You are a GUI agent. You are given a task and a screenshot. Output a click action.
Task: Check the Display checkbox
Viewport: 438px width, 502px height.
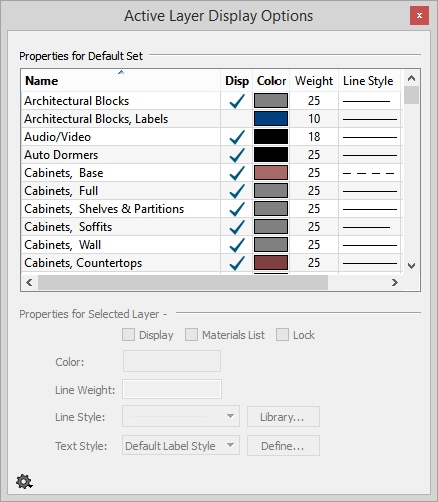128,335
